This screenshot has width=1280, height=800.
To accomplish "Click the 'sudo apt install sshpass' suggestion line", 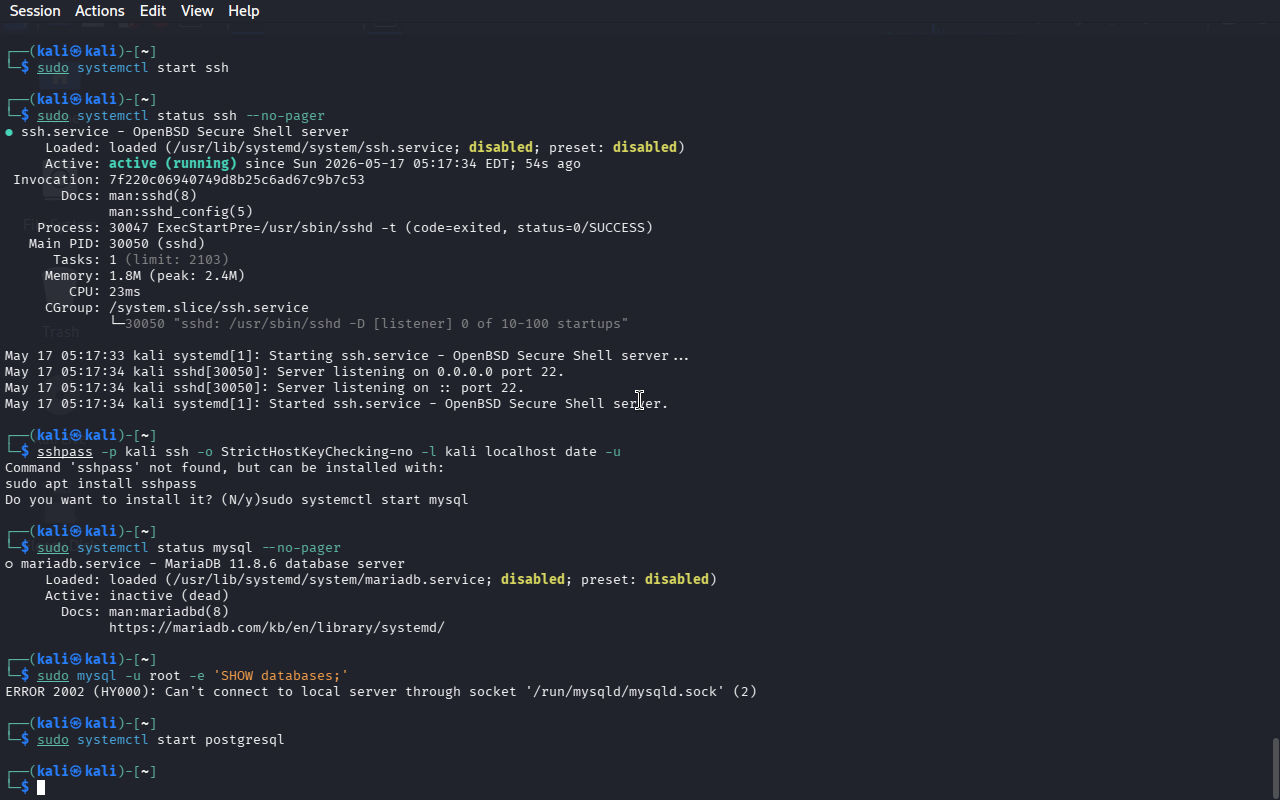I will 101,484.
